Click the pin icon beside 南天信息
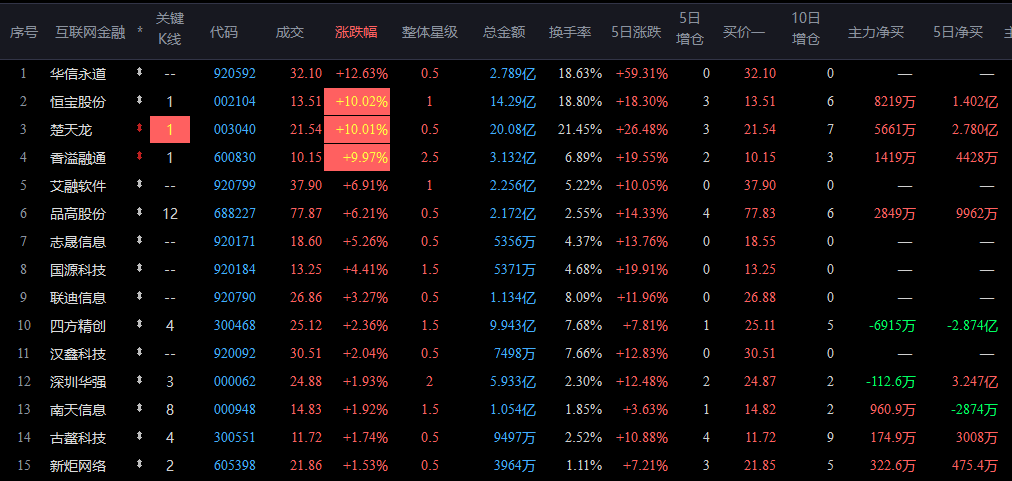The image size is (1012, 481). [139, 409]
